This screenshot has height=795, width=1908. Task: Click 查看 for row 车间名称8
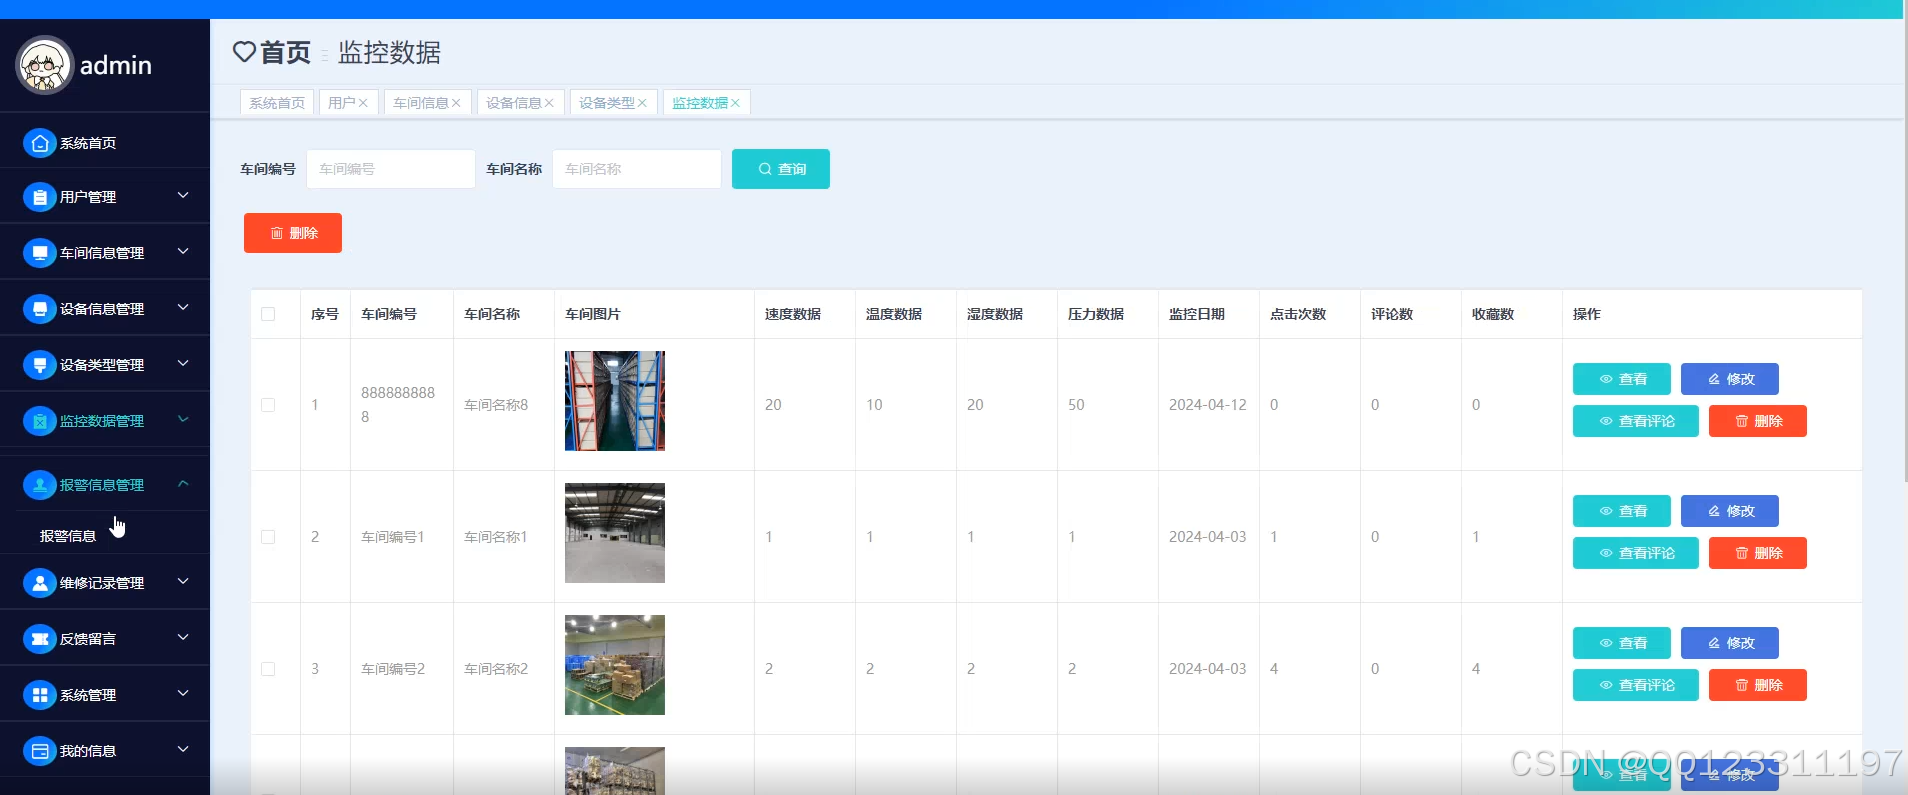1622,379
